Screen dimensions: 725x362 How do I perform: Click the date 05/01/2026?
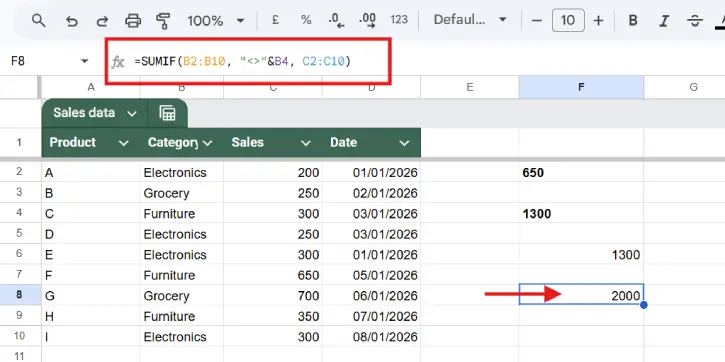[x=371, y=275]
